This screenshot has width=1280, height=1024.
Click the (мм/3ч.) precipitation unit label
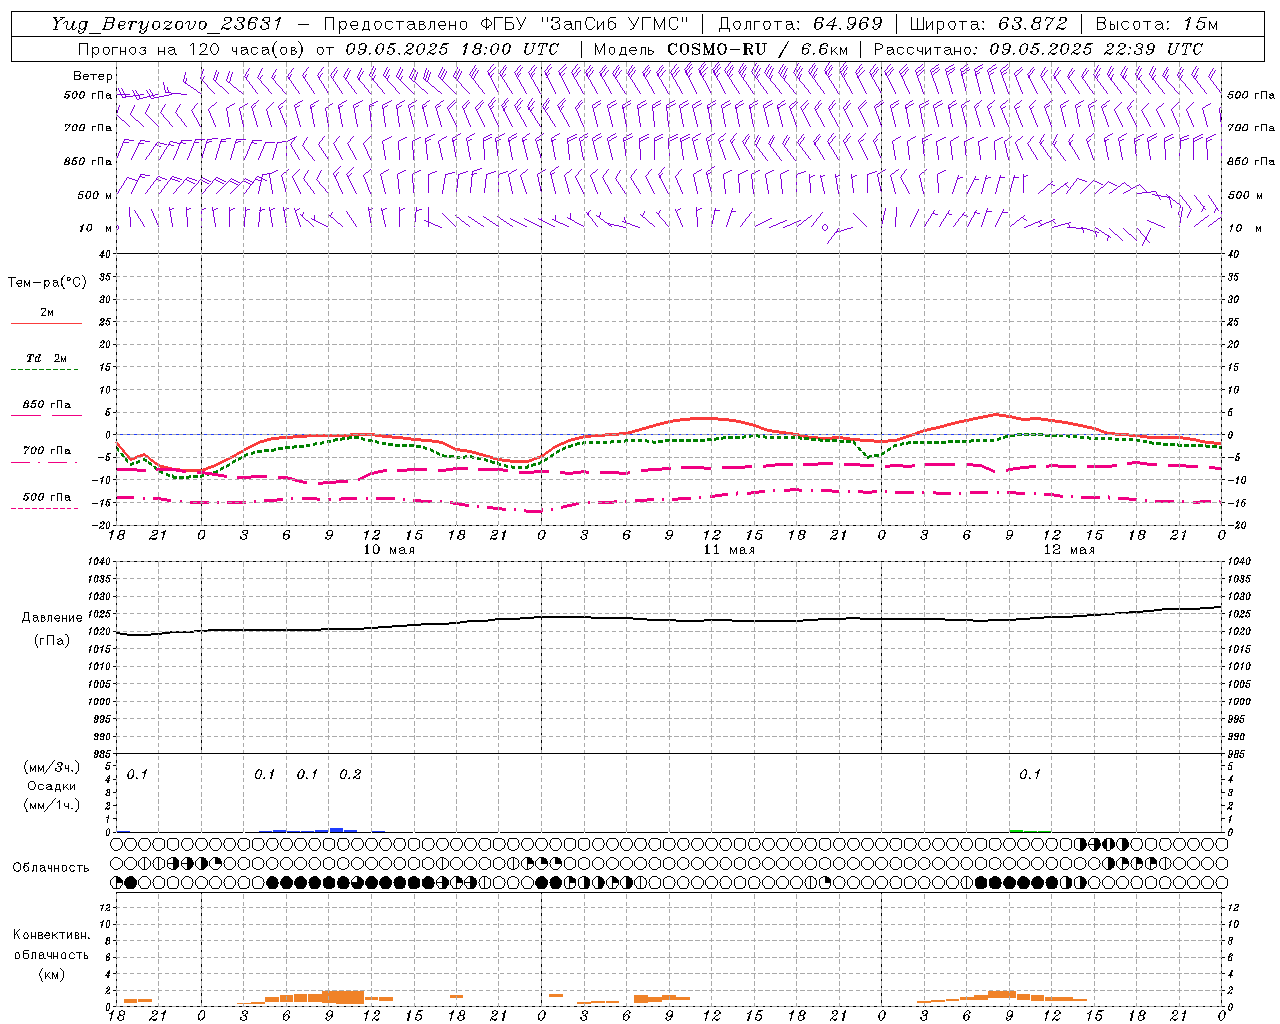[x=51, y=767]
